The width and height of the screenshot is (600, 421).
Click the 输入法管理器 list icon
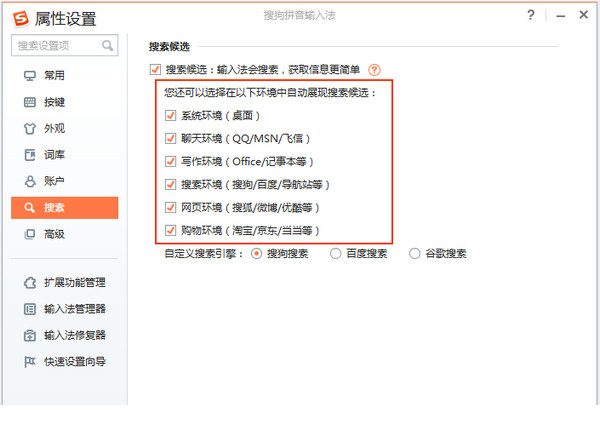[30, 309]
